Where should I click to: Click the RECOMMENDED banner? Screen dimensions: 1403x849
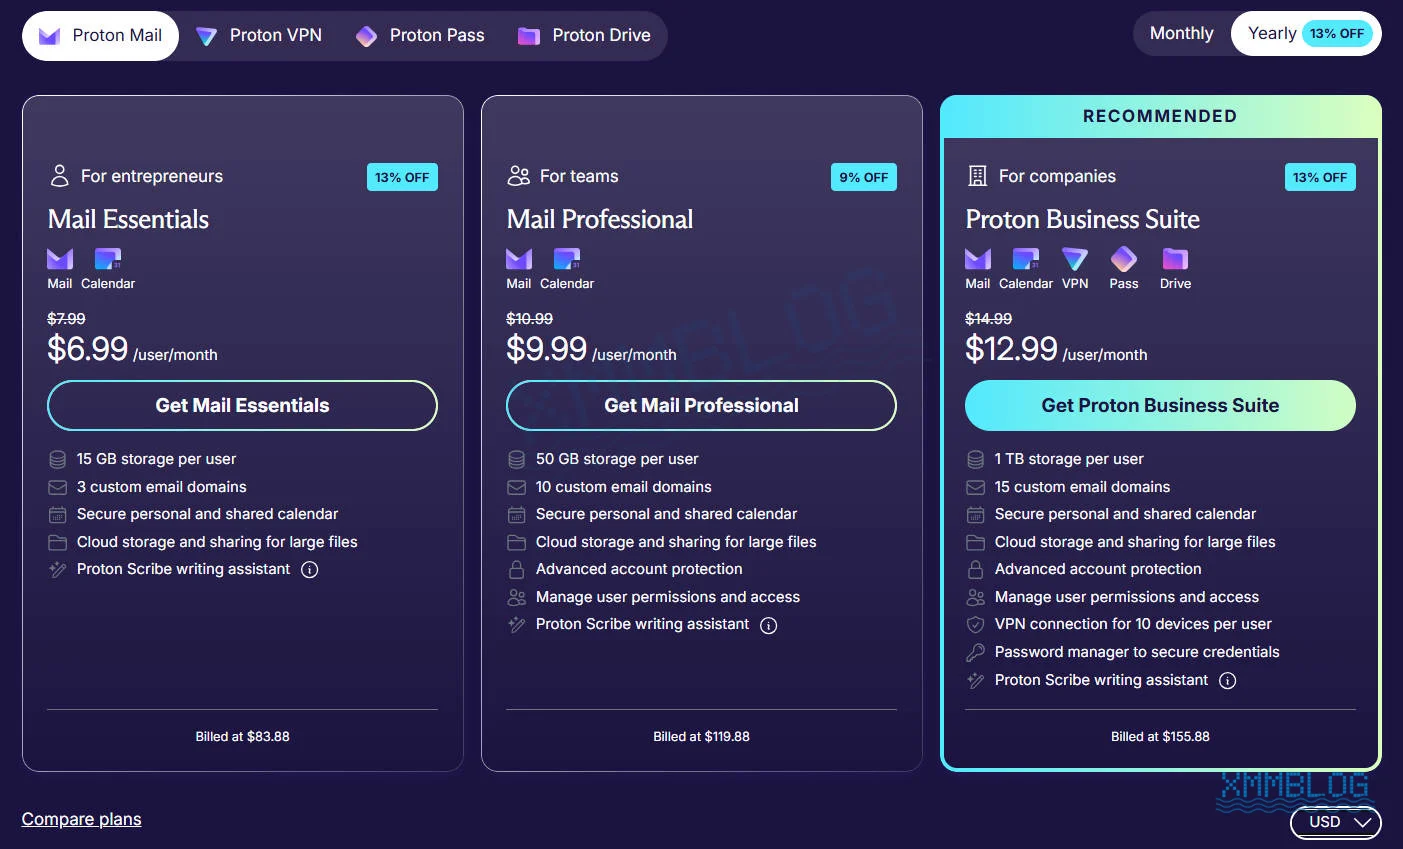tap(1160, 116)
